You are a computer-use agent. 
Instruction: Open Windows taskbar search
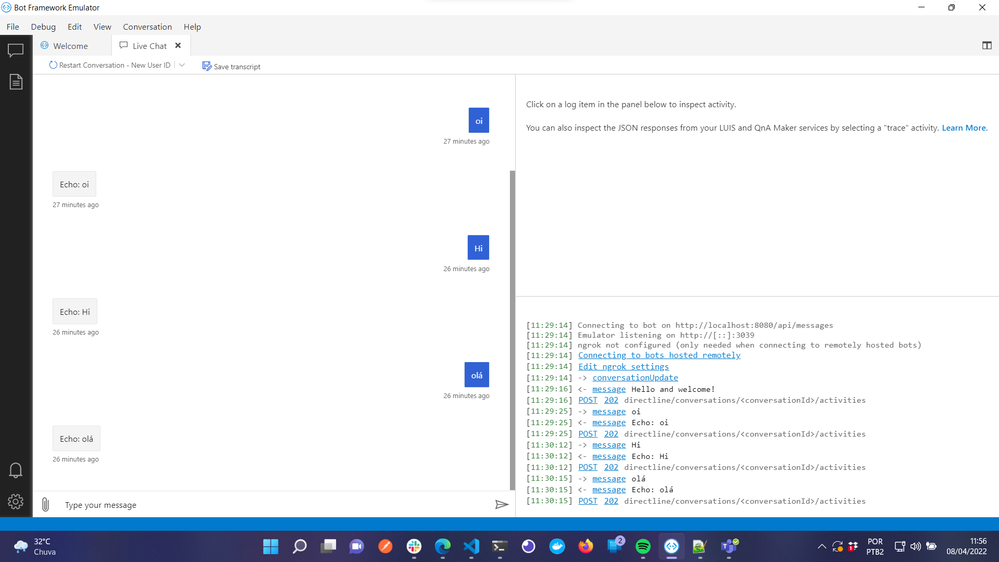(x=299, y=546)
